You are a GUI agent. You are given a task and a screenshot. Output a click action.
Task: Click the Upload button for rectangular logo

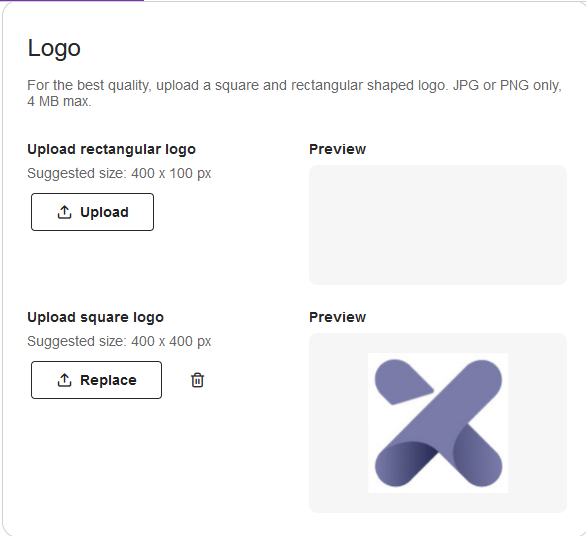(92, 212)
